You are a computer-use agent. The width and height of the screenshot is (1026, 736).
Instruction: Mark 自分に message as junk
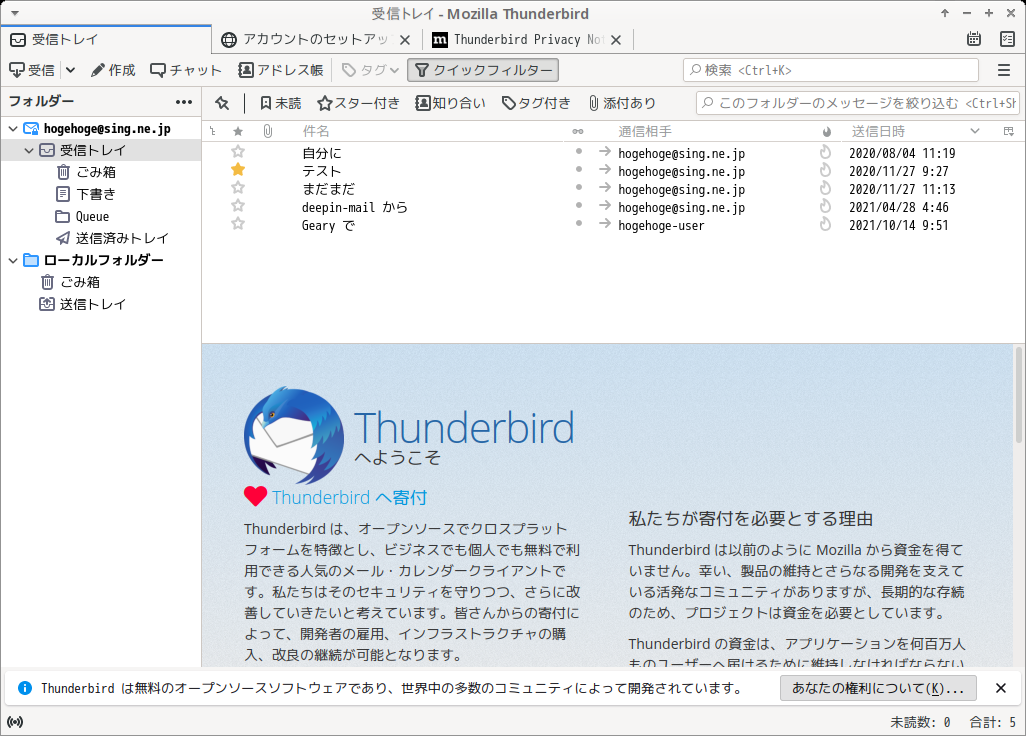tap(826, 152)
